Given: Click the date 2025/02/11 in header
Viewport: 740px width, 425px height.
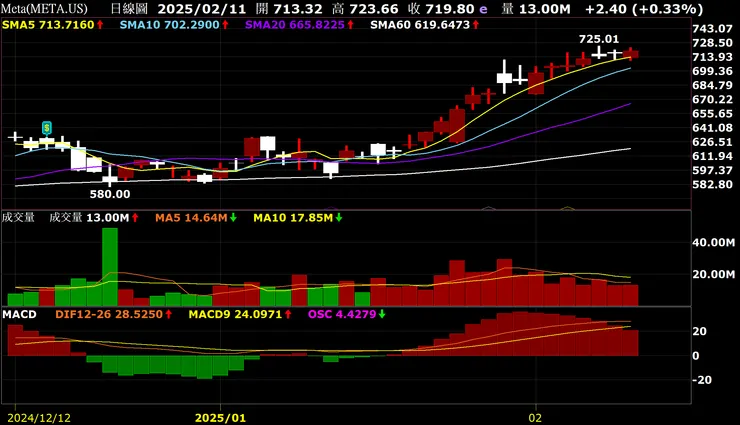Looking at the screenshot, I should (202, 9).
